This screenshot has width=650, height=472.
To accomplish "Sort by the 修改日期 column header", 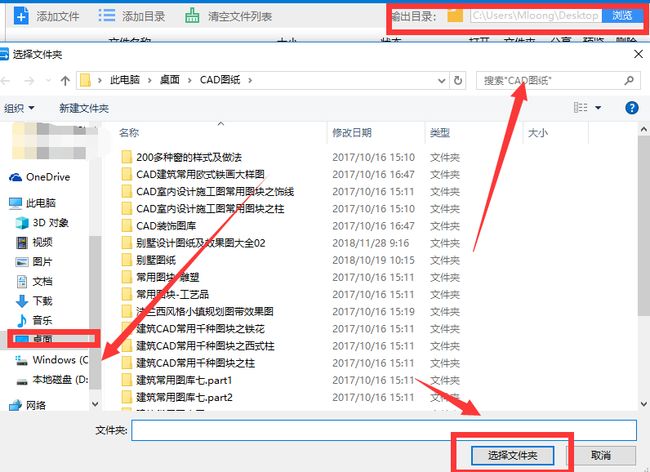I will click(352, 133).
